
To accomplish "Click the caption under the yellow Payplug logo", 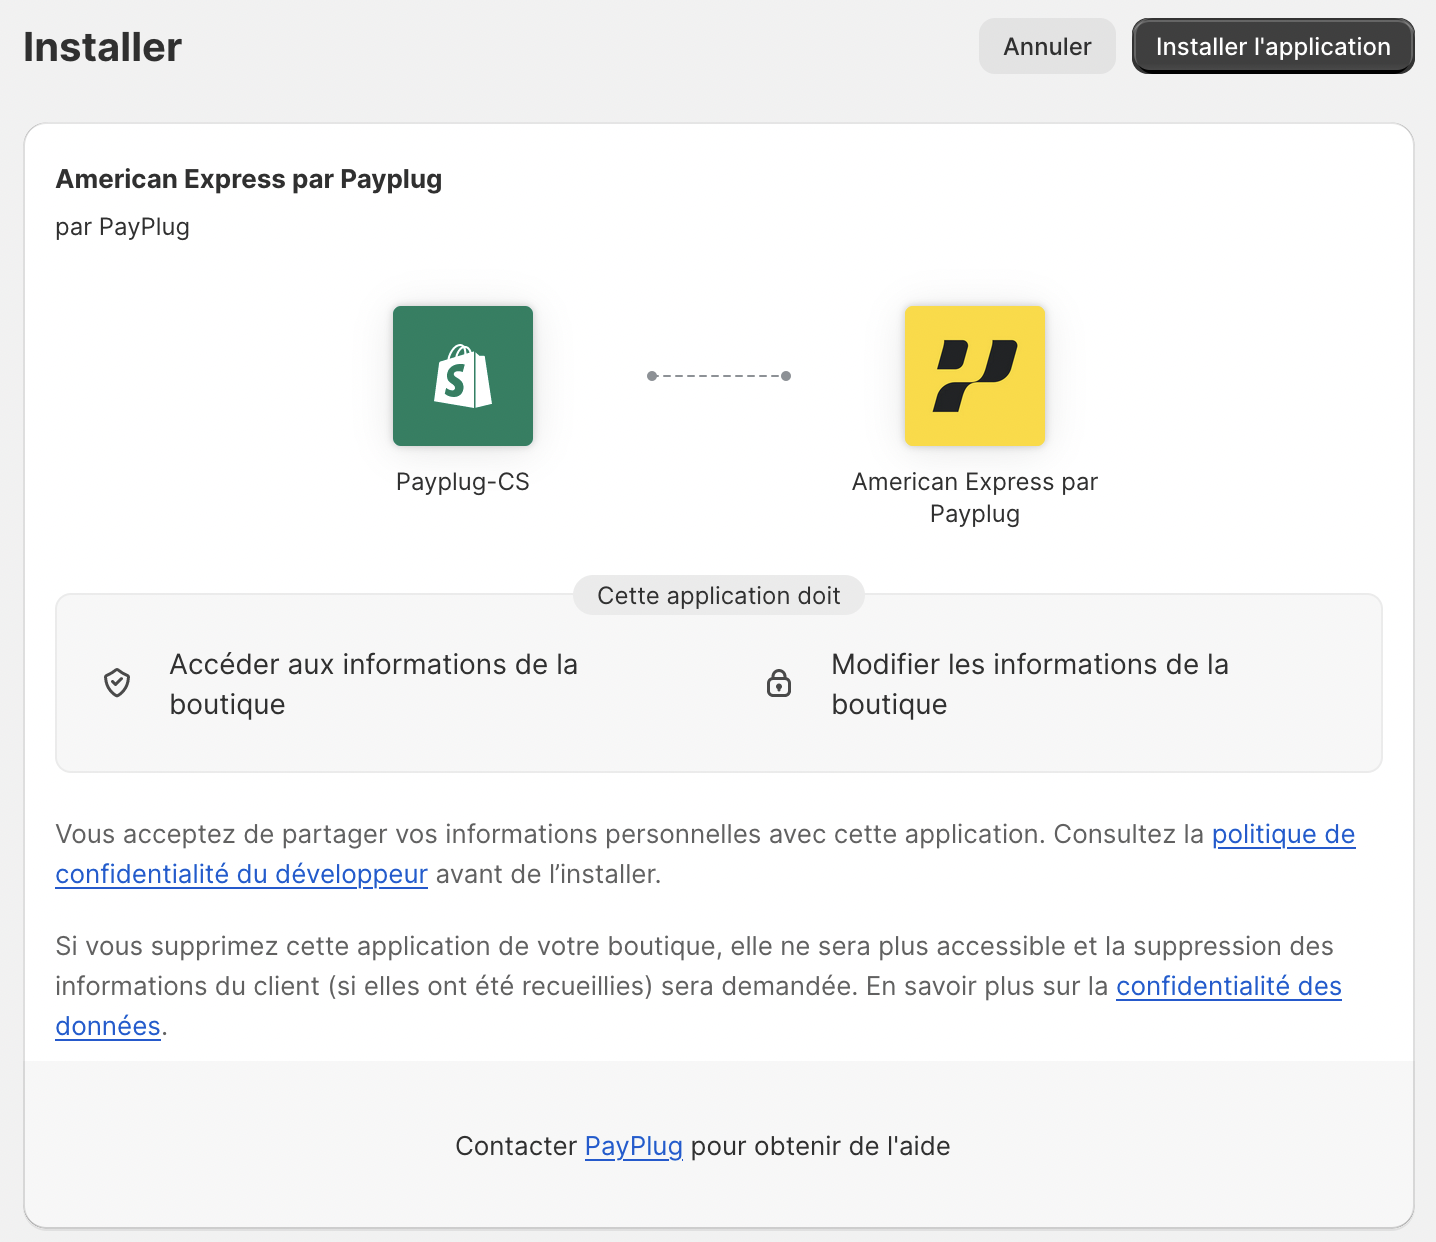I will (975, 498).
